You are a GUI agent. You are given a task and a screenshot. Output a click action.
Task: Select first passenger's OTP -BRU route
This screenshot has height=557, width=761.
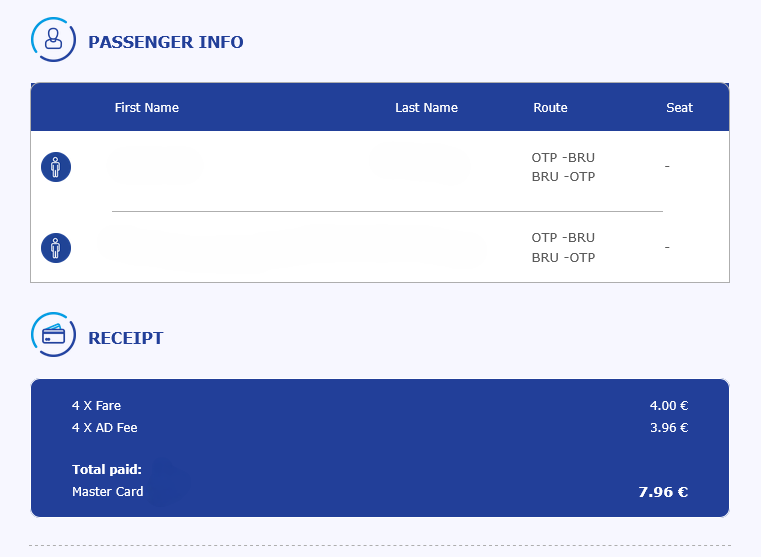563,157
